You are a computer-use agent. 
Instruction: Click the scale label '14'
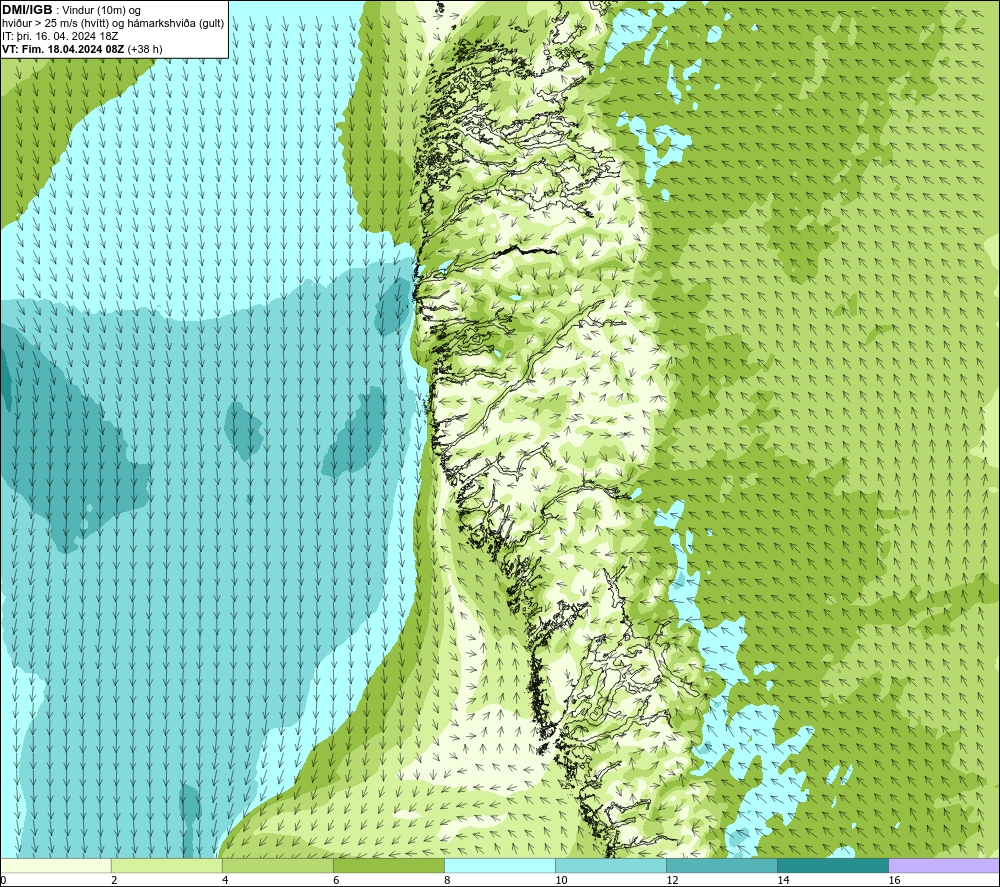[x=783, y=881]
